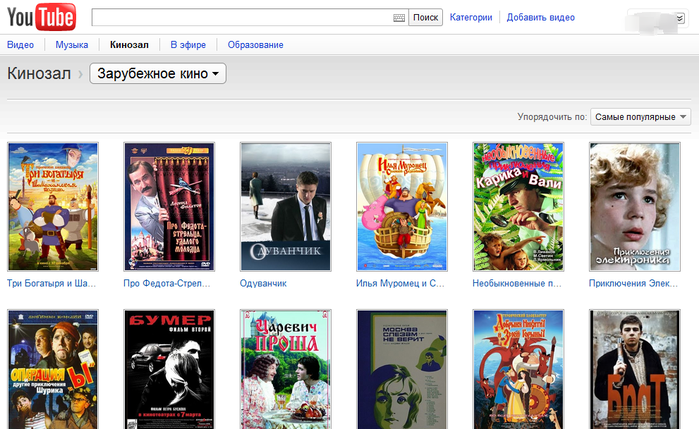Expand the account menu arrow at top right
Screen dimensions: 699x429
(680, 18)
